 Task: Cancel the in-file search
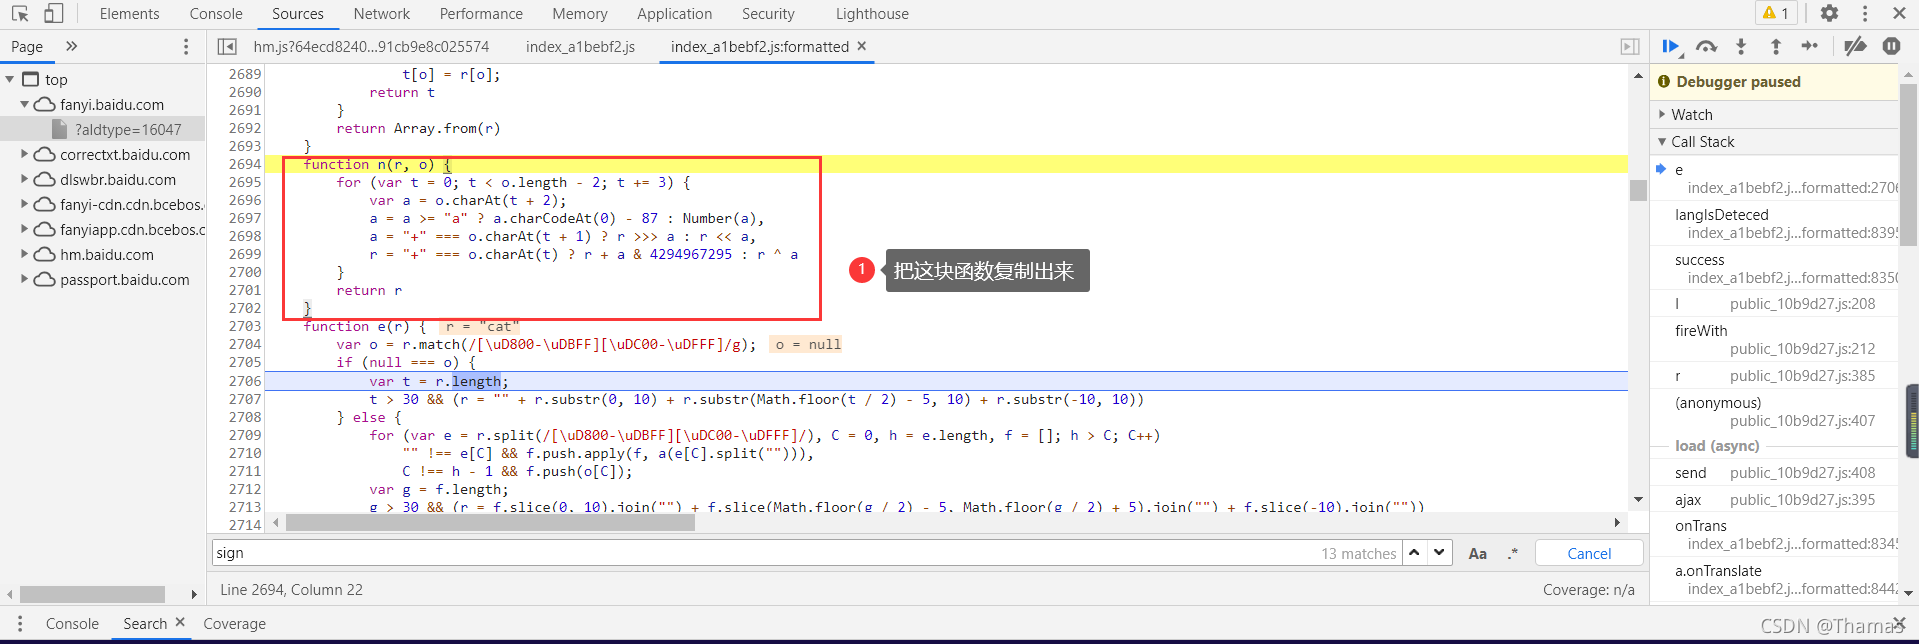tap(1589, 553)
